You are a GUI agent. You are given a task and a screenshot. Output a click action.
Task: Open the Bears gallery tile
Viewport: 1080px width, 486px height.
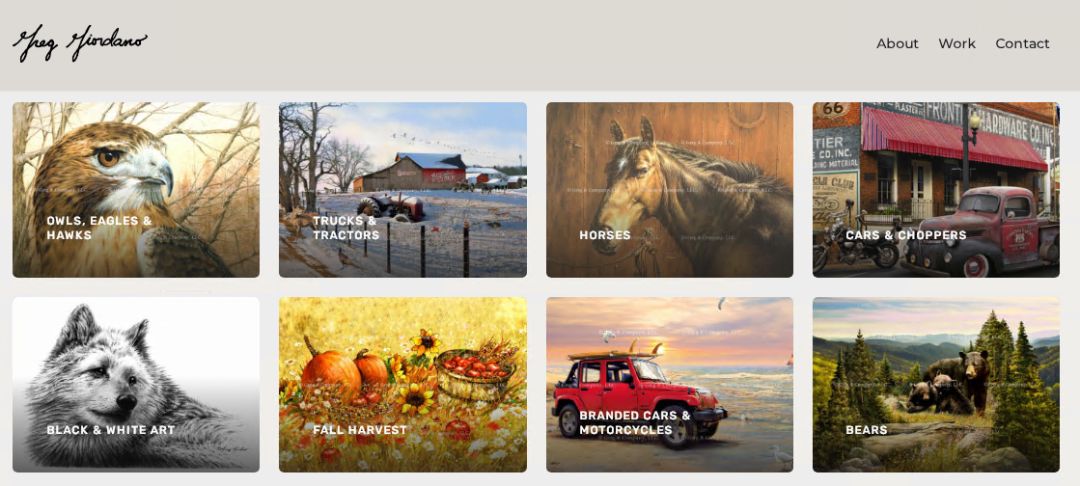coord(936,385)
